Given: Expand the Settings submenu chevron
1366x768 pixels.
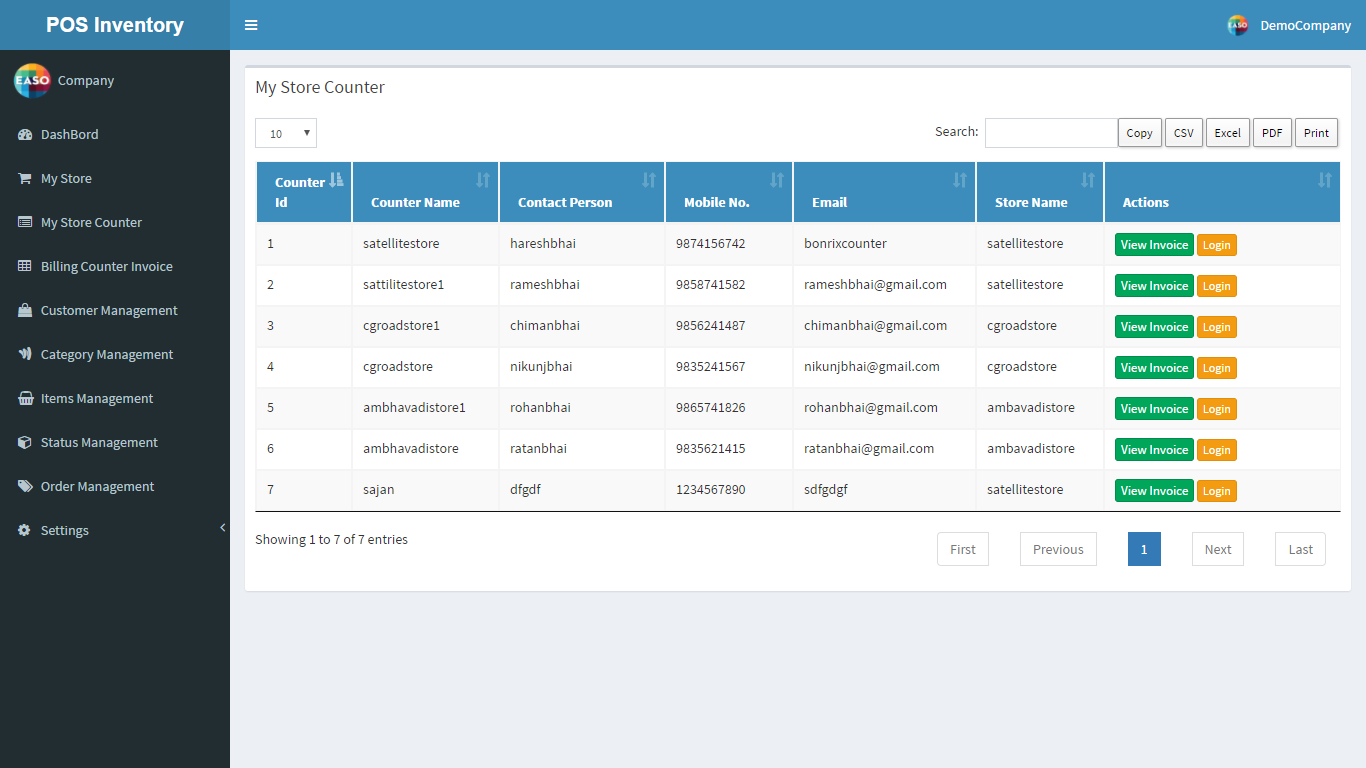Looking at the screenshot, I should click(x=222, y=528).
